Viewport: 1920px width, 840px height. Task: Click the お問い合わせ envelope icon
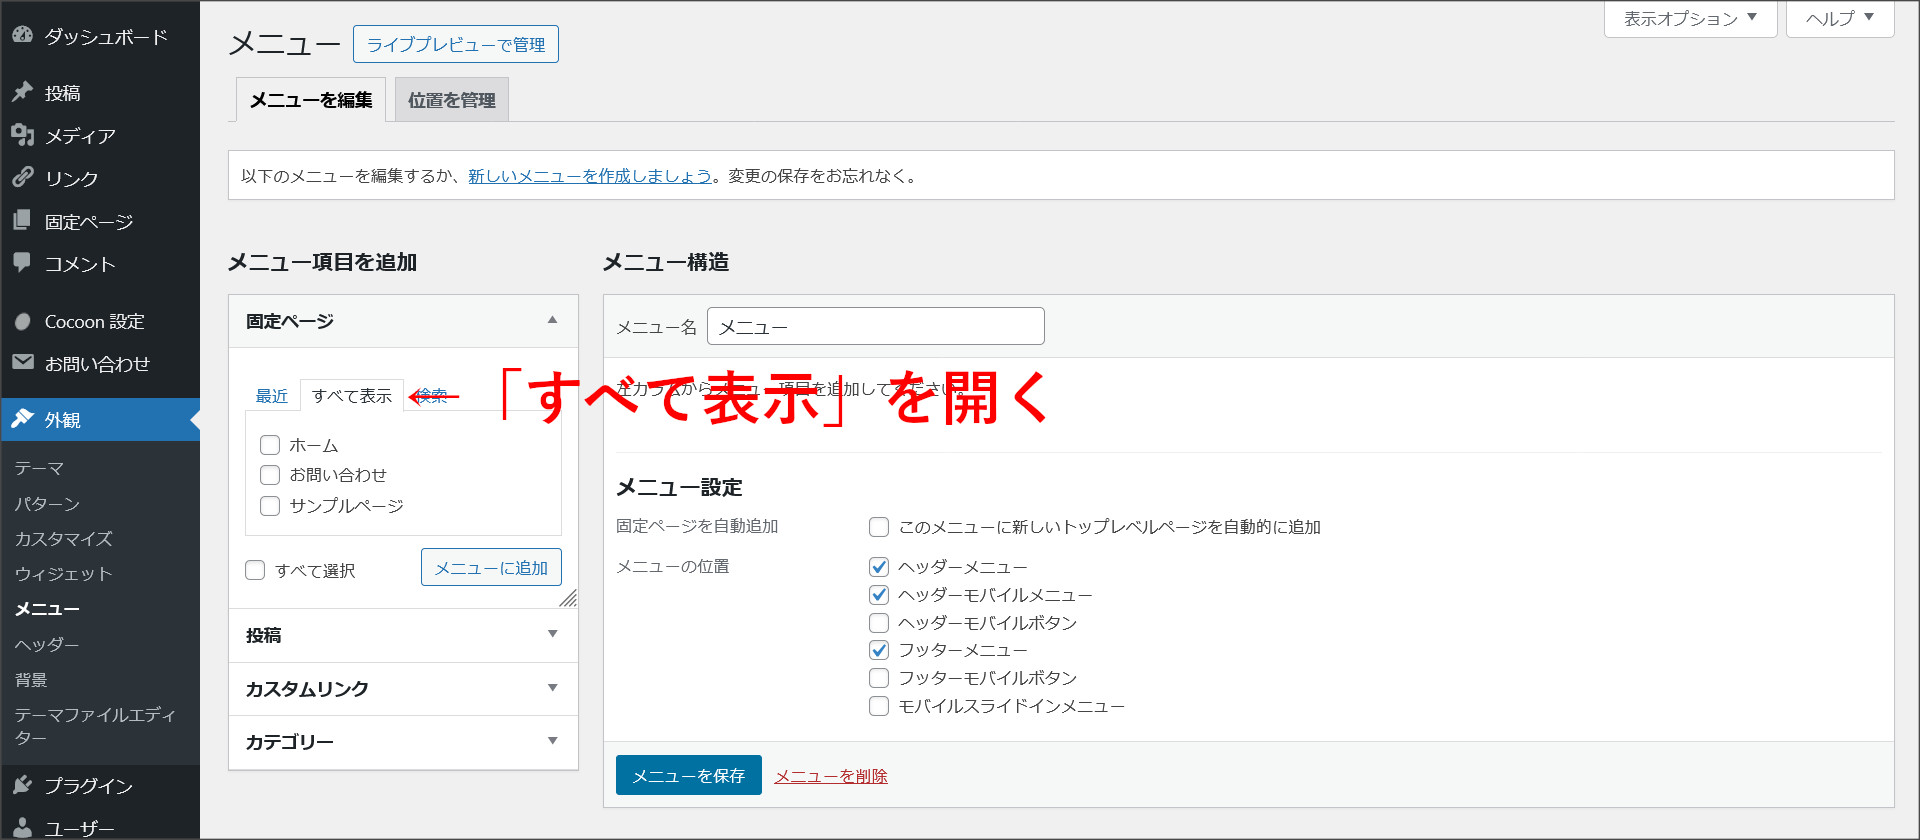point(22,362)
